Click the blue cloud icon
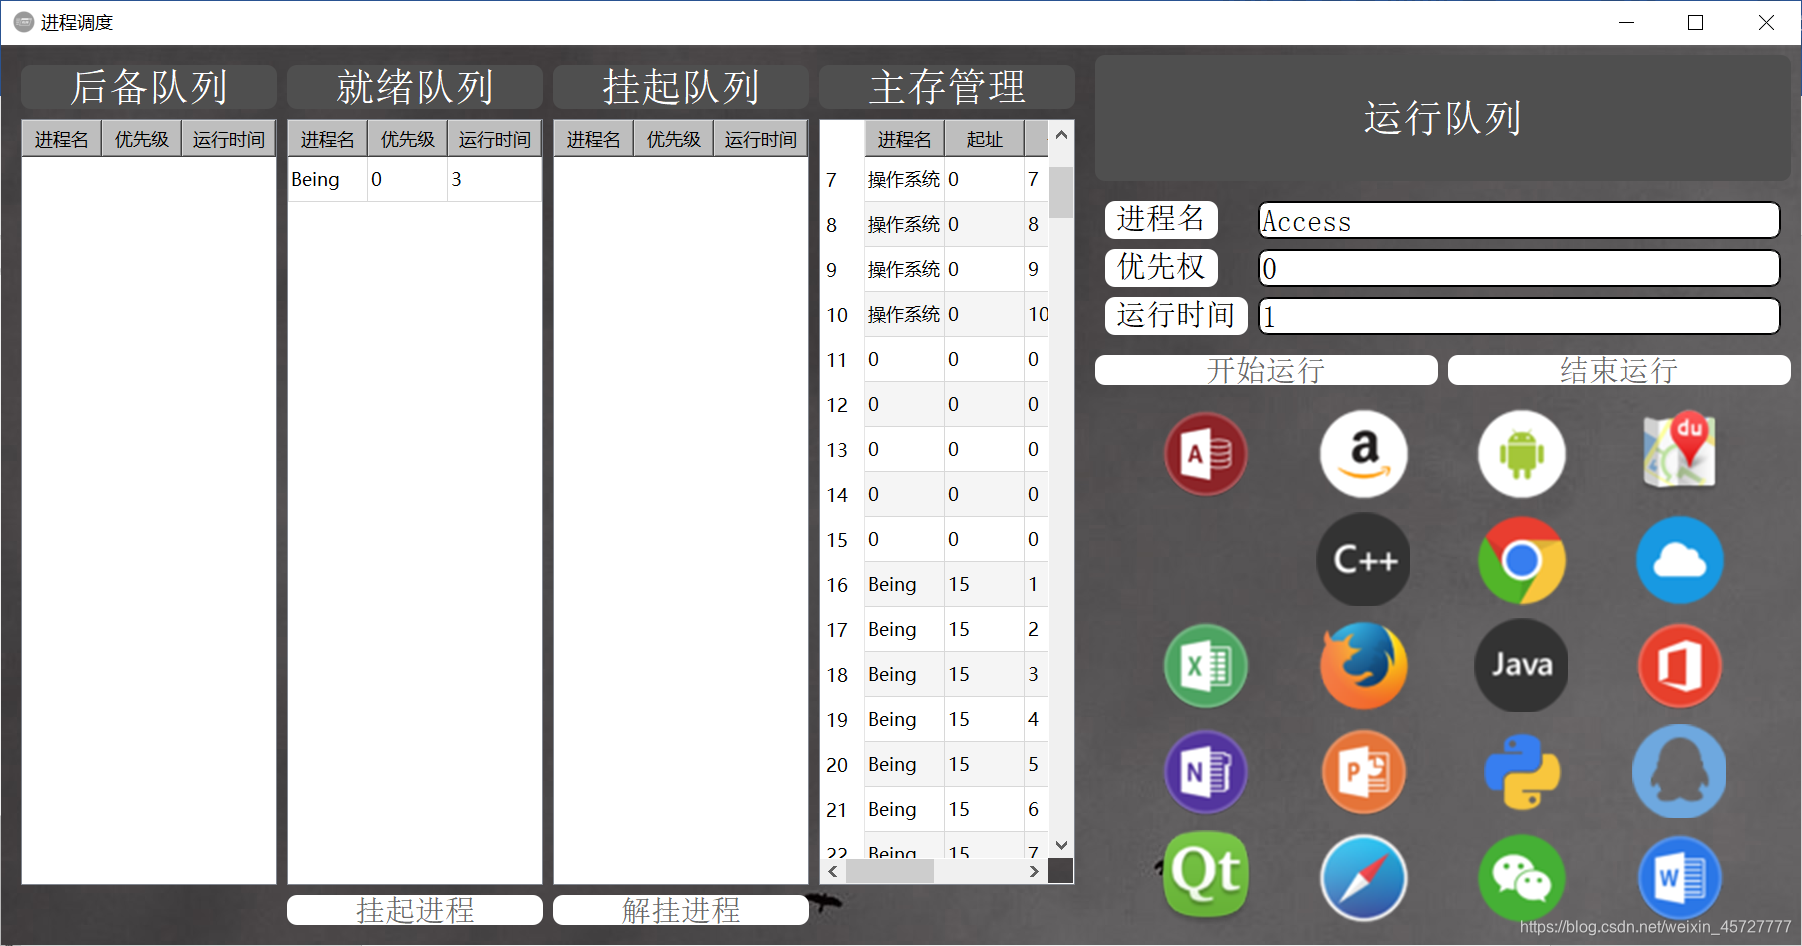Screen dimensions: 1802x946 click(1680, 560)
